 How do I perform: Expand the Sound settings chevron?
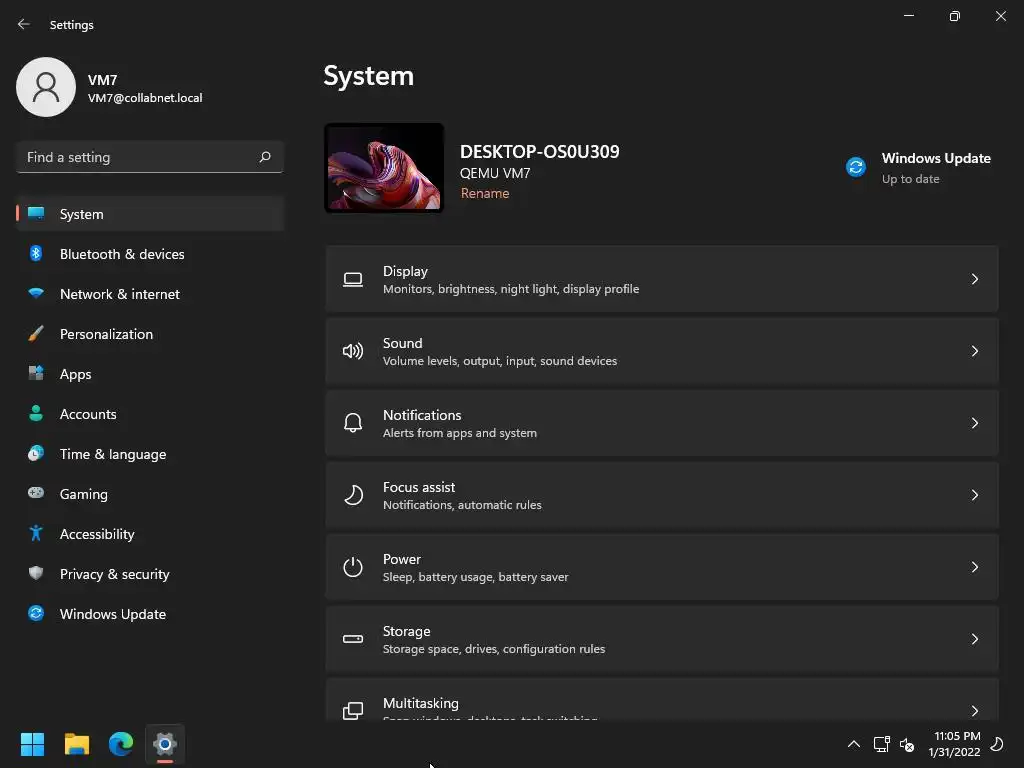pyautogui.click(x=974, y=351)
